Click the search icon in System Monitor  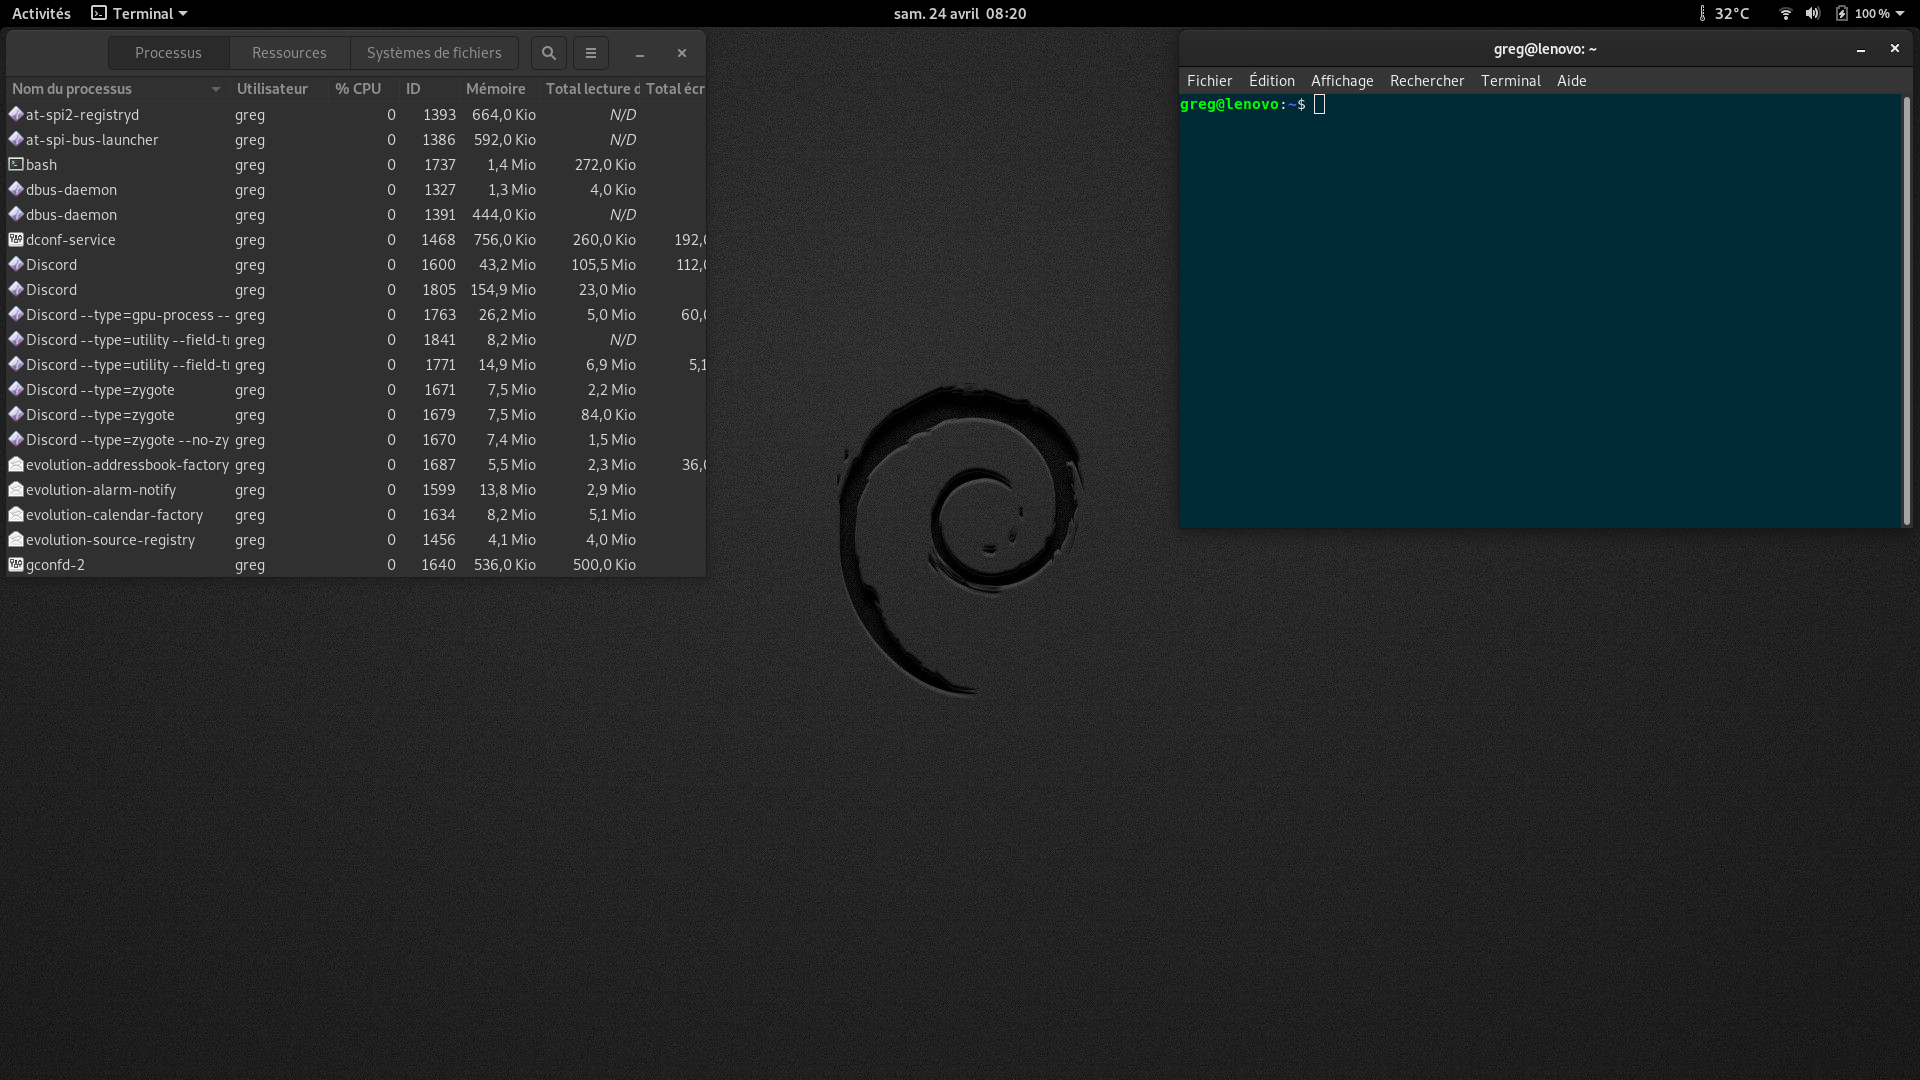(x=548, y=53)
